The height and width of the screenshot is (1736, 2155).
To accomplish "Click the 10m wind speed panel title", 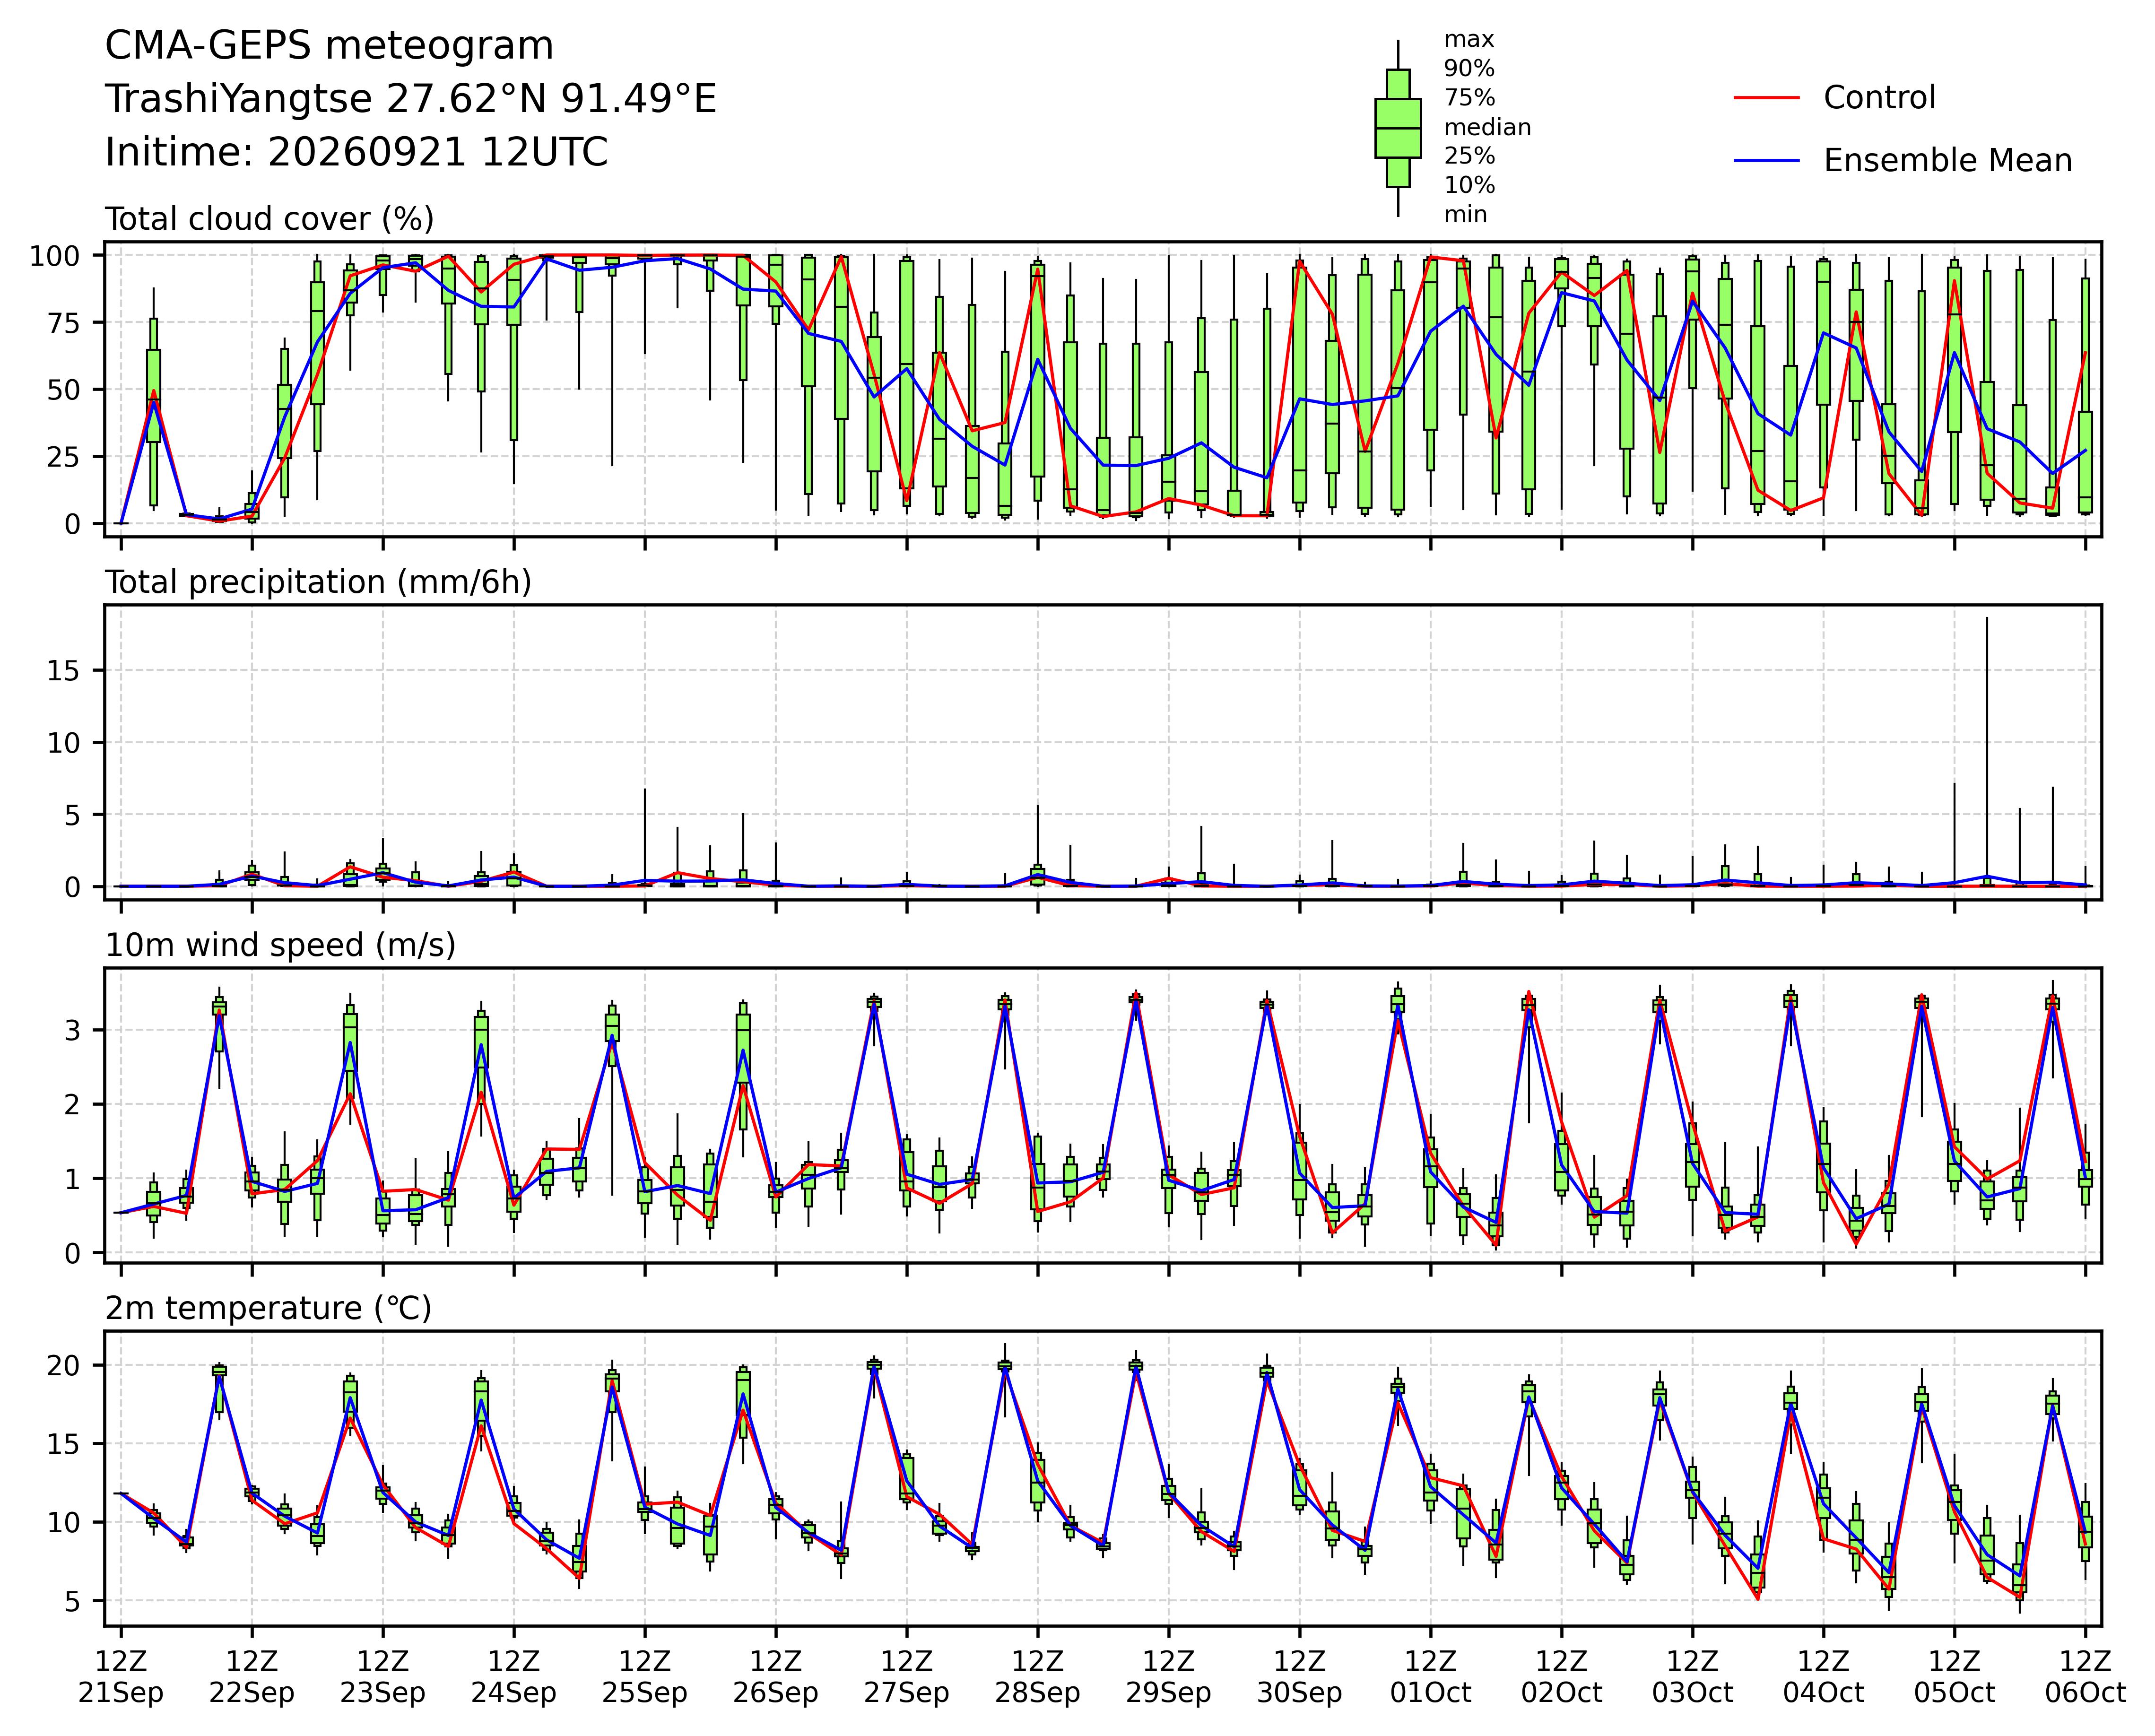I will [x=280, y=945].
